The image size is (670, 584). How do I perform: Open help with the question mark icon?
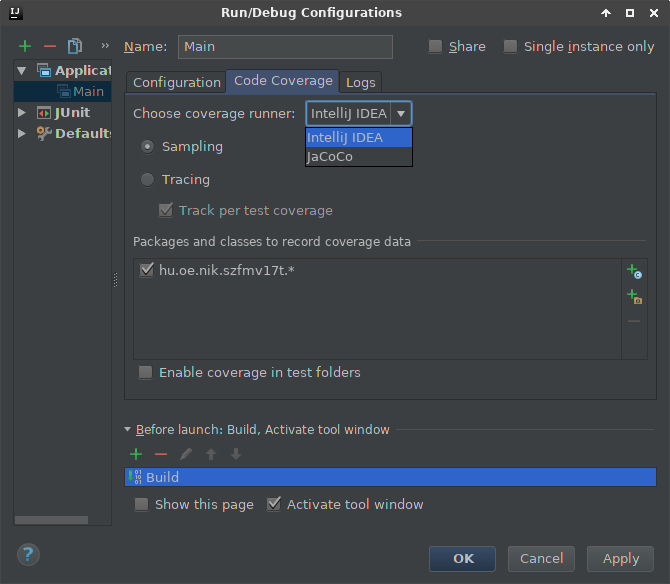[x=29, y=554]
